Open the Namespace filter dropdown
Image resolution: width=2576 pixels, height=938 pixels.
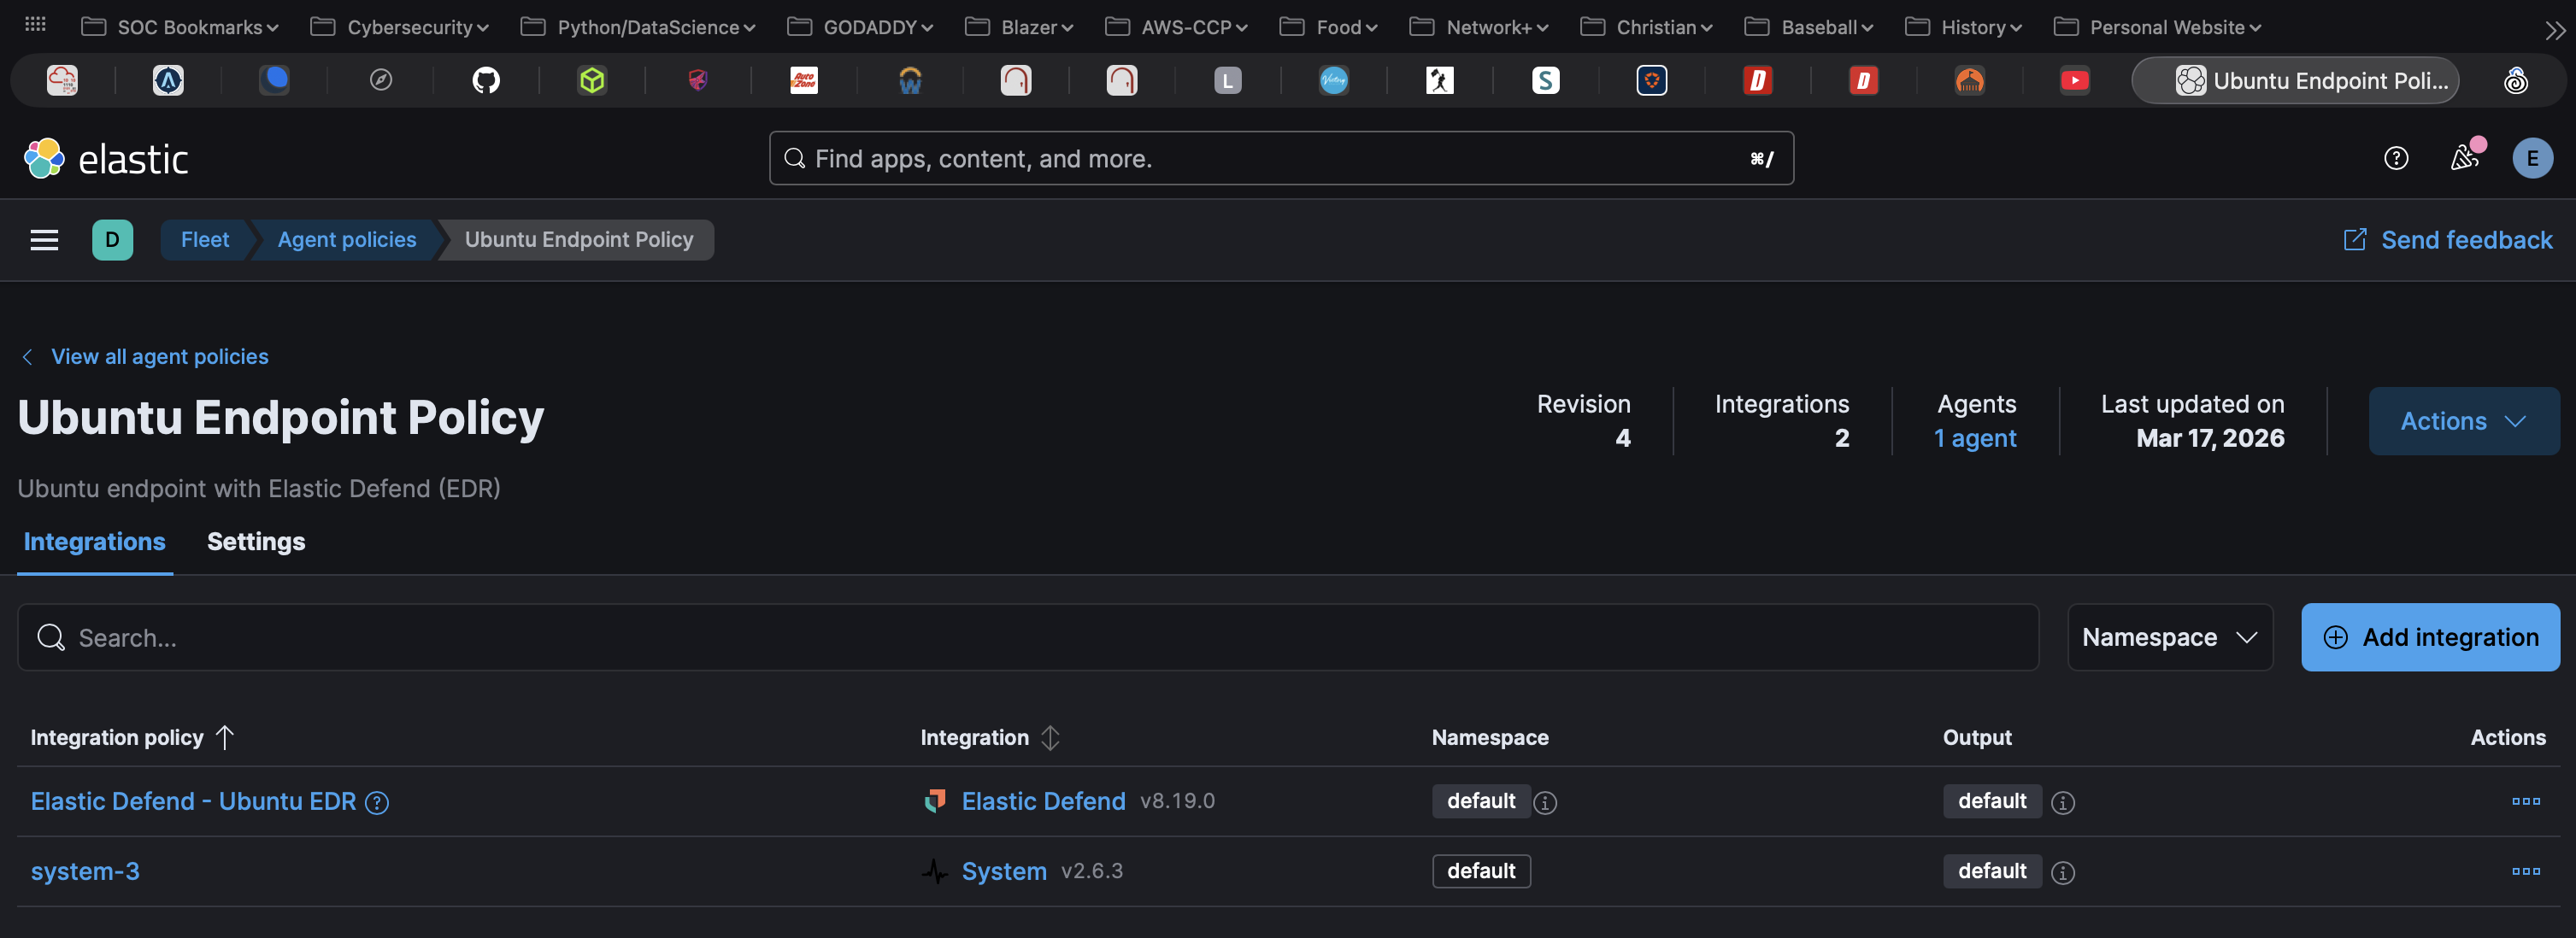[x=2170, y=637]
